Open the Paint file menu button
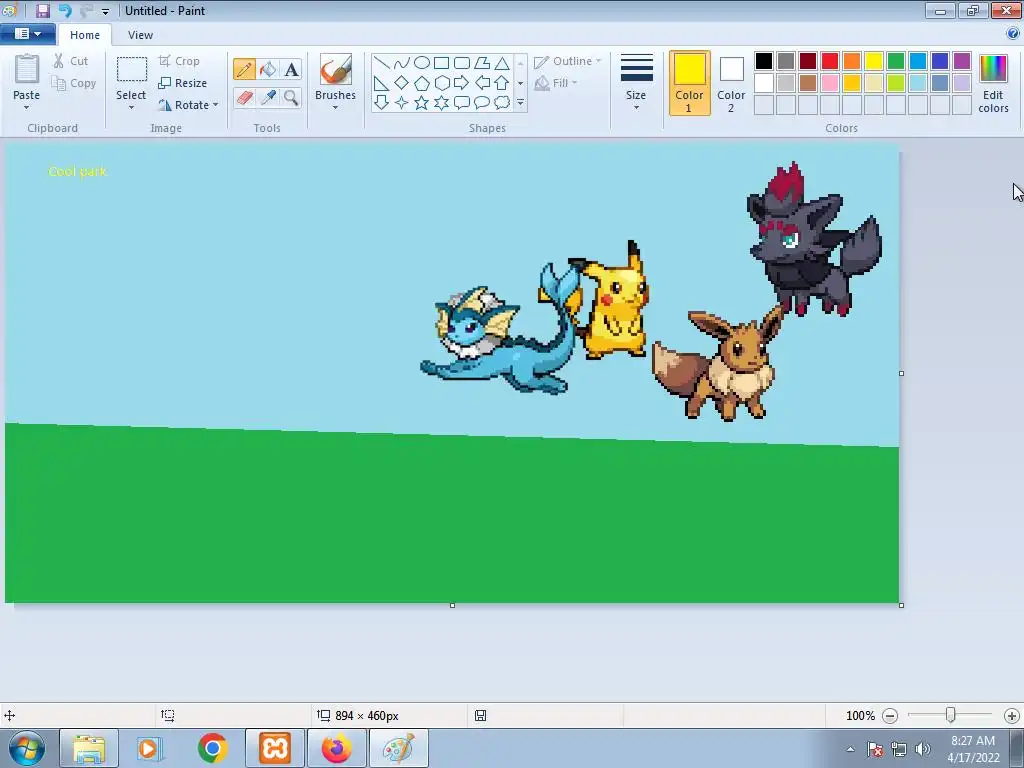This screenshot has width=1024, height=768. coord(27,34)
